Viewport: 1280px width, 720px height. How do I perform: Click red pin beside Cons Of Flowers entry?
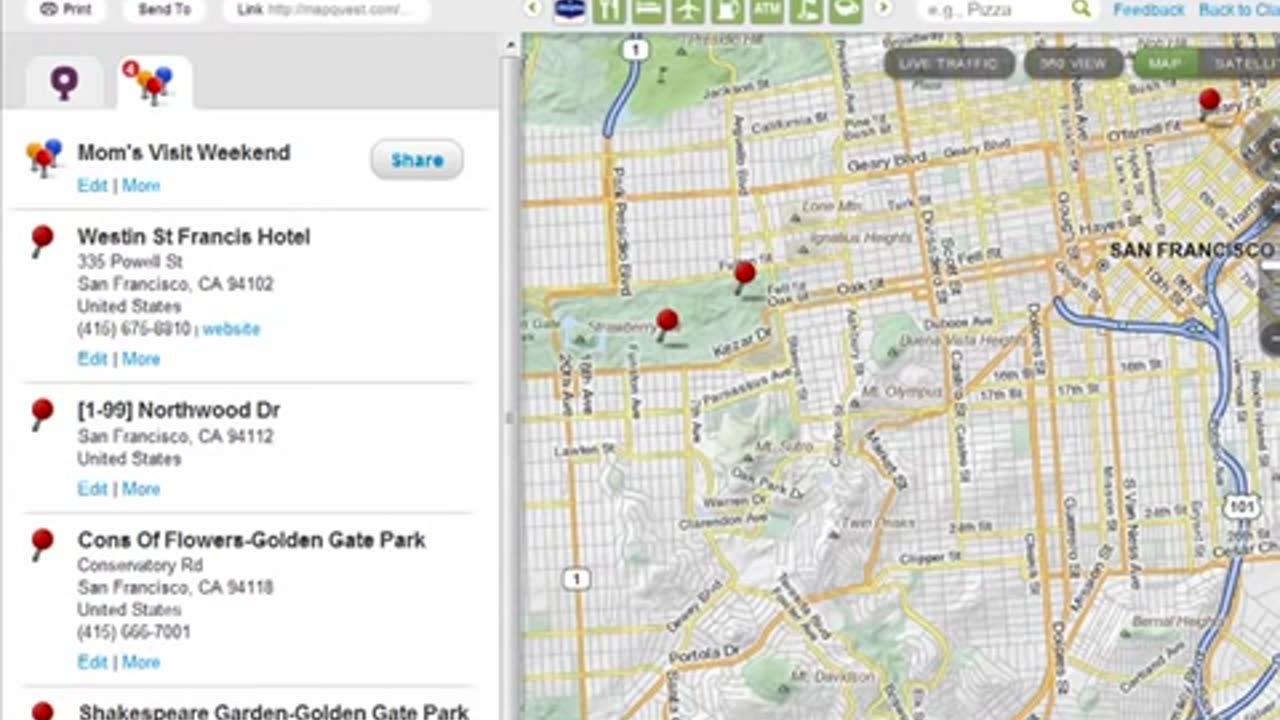(x=41, y=543)
